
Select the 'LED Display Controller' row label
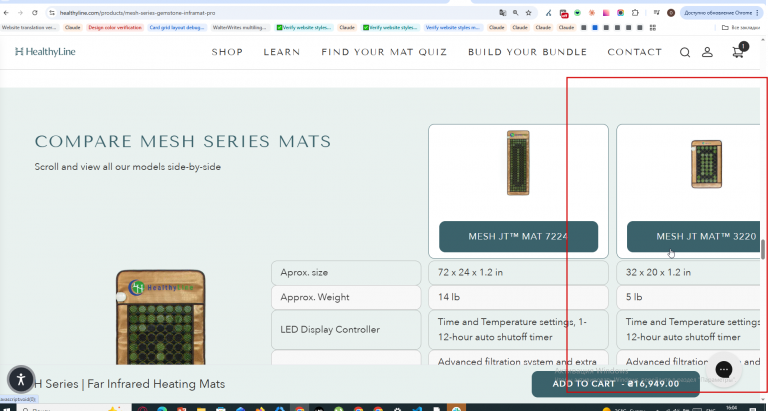(x=346, y=330)
